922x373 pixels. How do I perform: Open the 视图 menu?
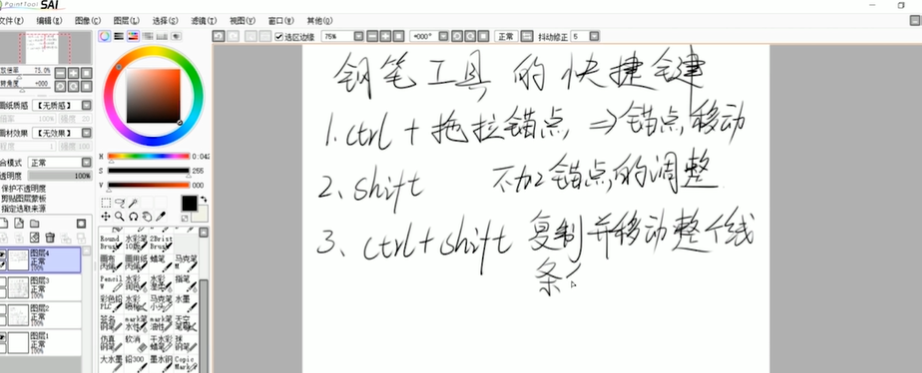[242, 21]
